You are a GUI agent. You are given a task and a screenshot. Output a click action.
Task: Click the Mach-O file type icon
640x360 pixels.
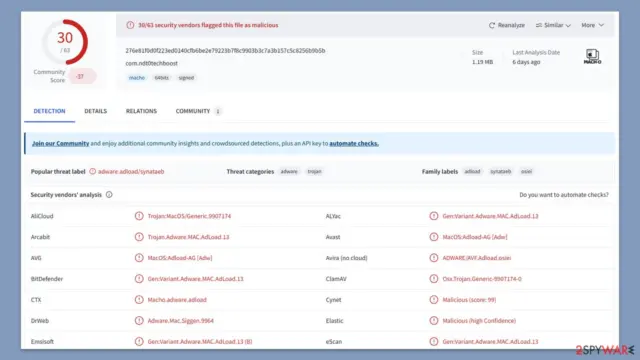pyautogui.click(x=592, y=56)
